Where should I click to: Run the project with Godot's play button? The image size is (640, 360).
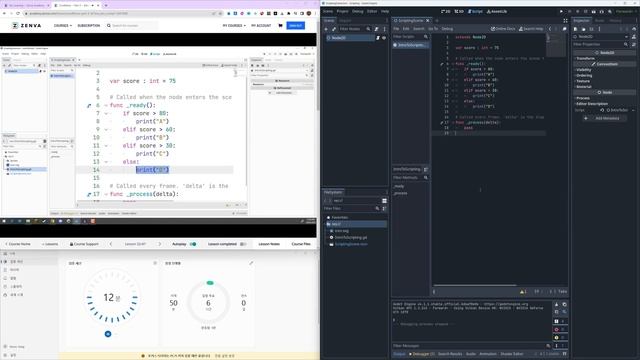[561, 11]
